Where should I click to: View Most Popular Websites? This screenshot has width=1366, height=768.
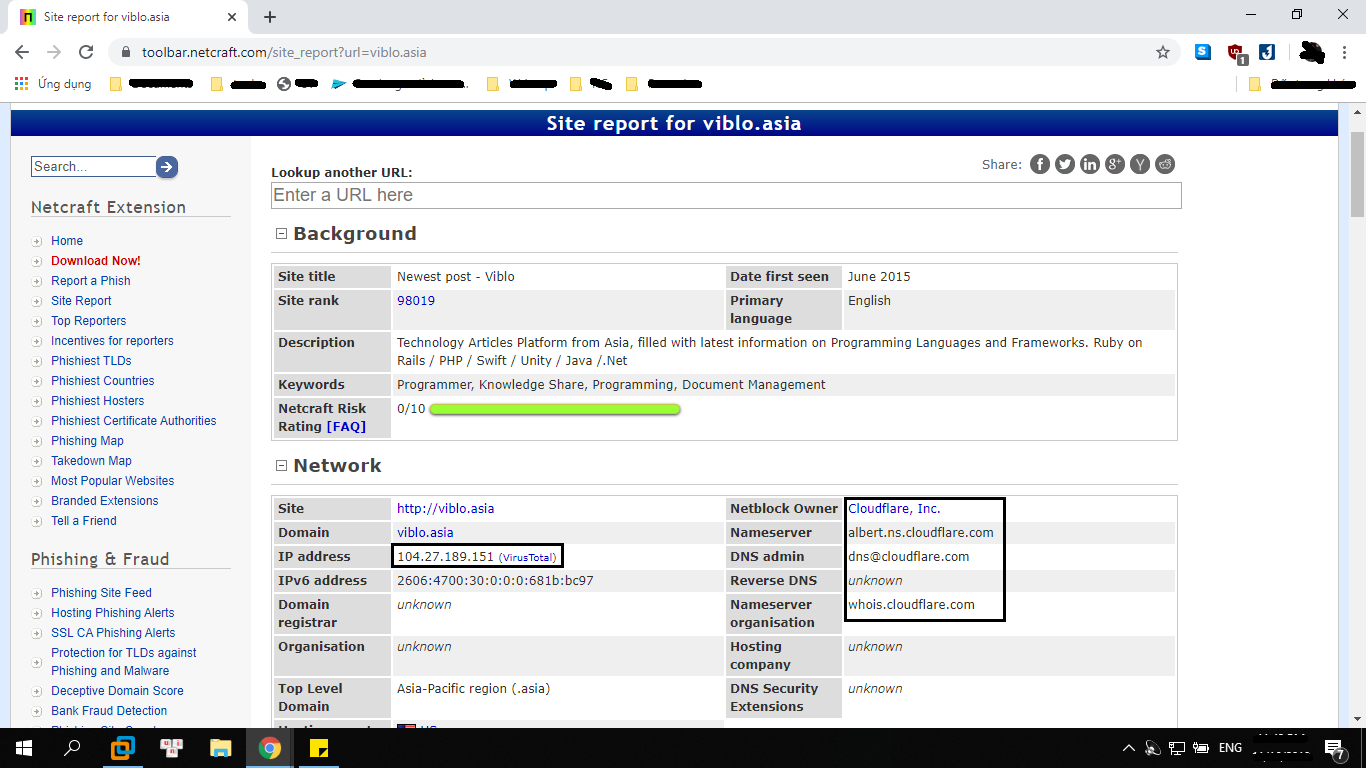(113, 481)
